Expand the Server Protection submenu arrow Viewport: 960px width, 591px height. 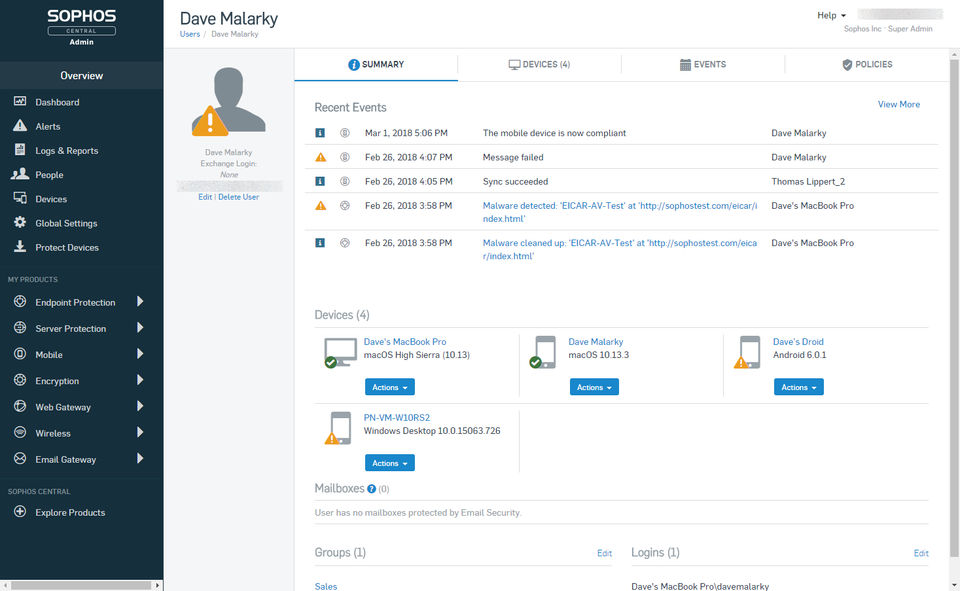tap(140, 328)
